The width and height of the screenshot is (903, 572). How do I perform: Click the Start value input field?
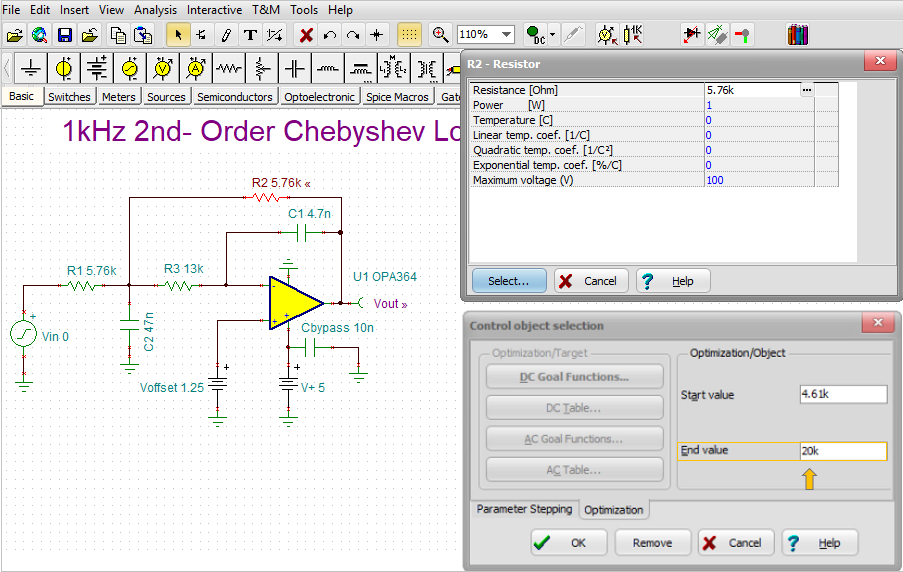842,394
